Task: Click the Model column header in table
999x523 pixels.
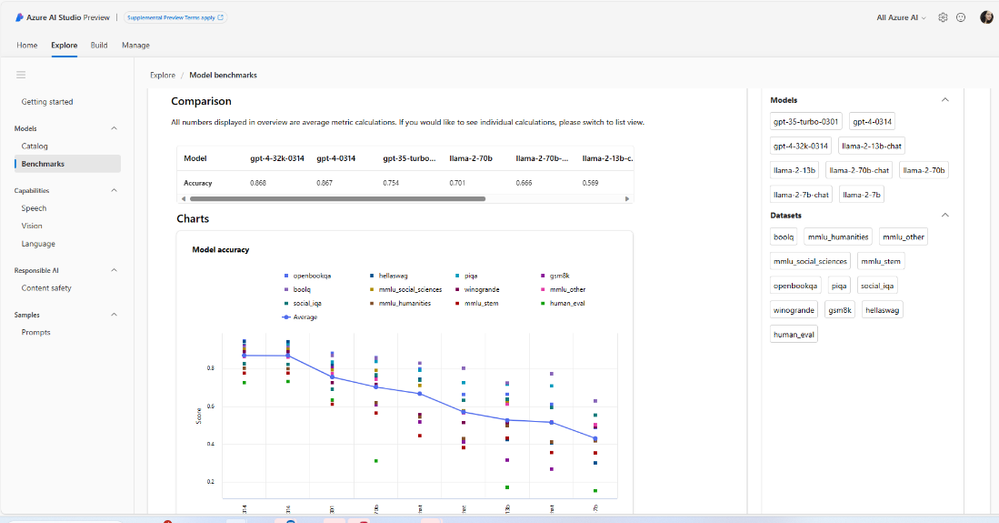Action: click(x=195, y=159)
